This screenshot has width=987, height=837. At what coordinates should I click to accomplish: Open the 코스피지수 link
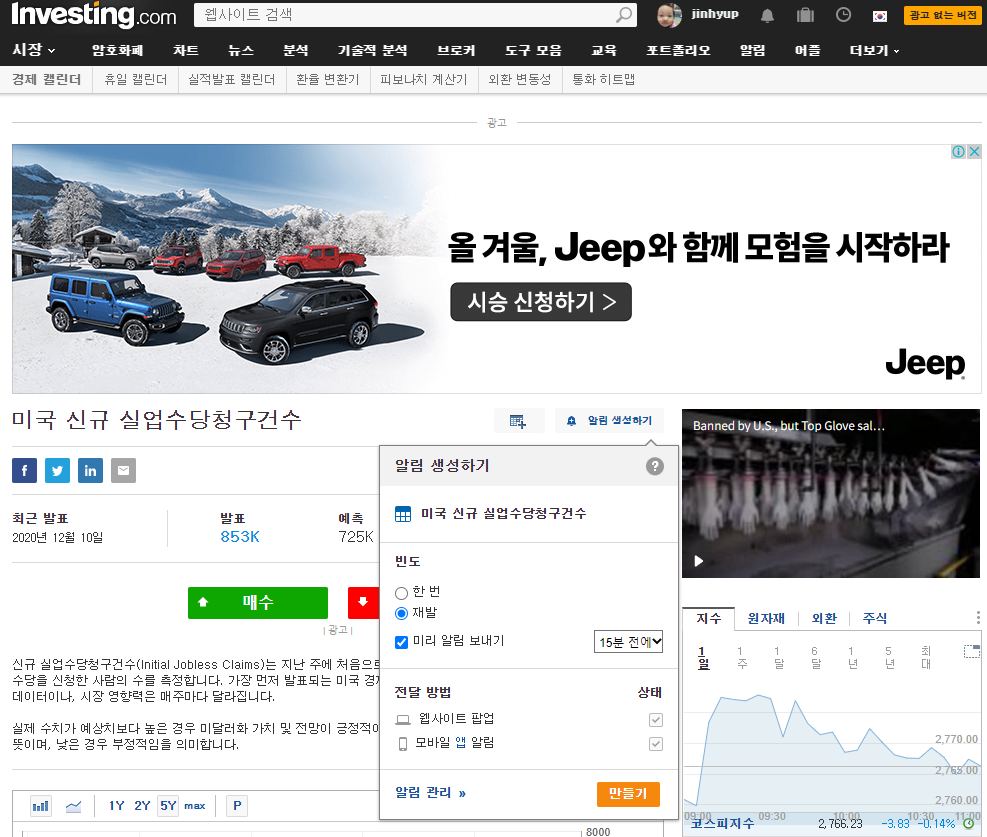point(722,823)
